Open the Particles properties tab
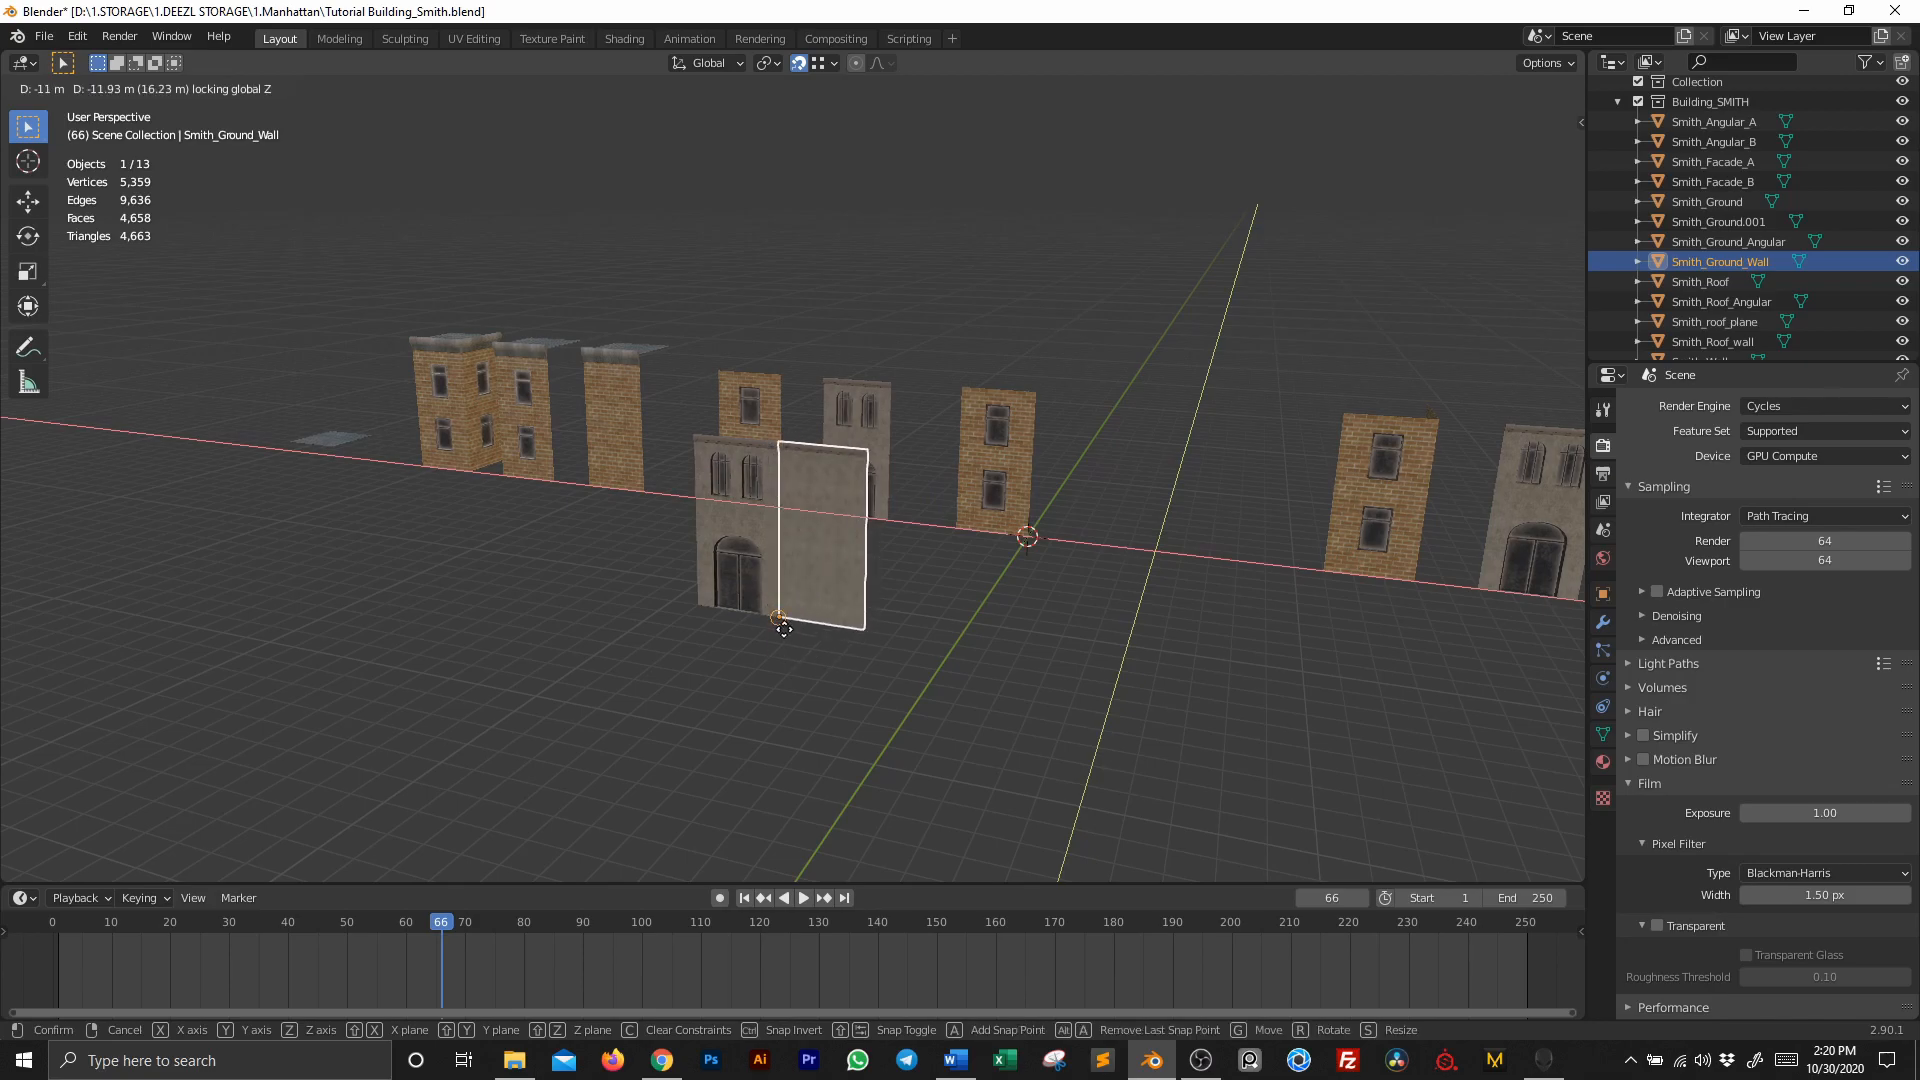This screenshot has height=1080, width=1920. [1603, 650]
